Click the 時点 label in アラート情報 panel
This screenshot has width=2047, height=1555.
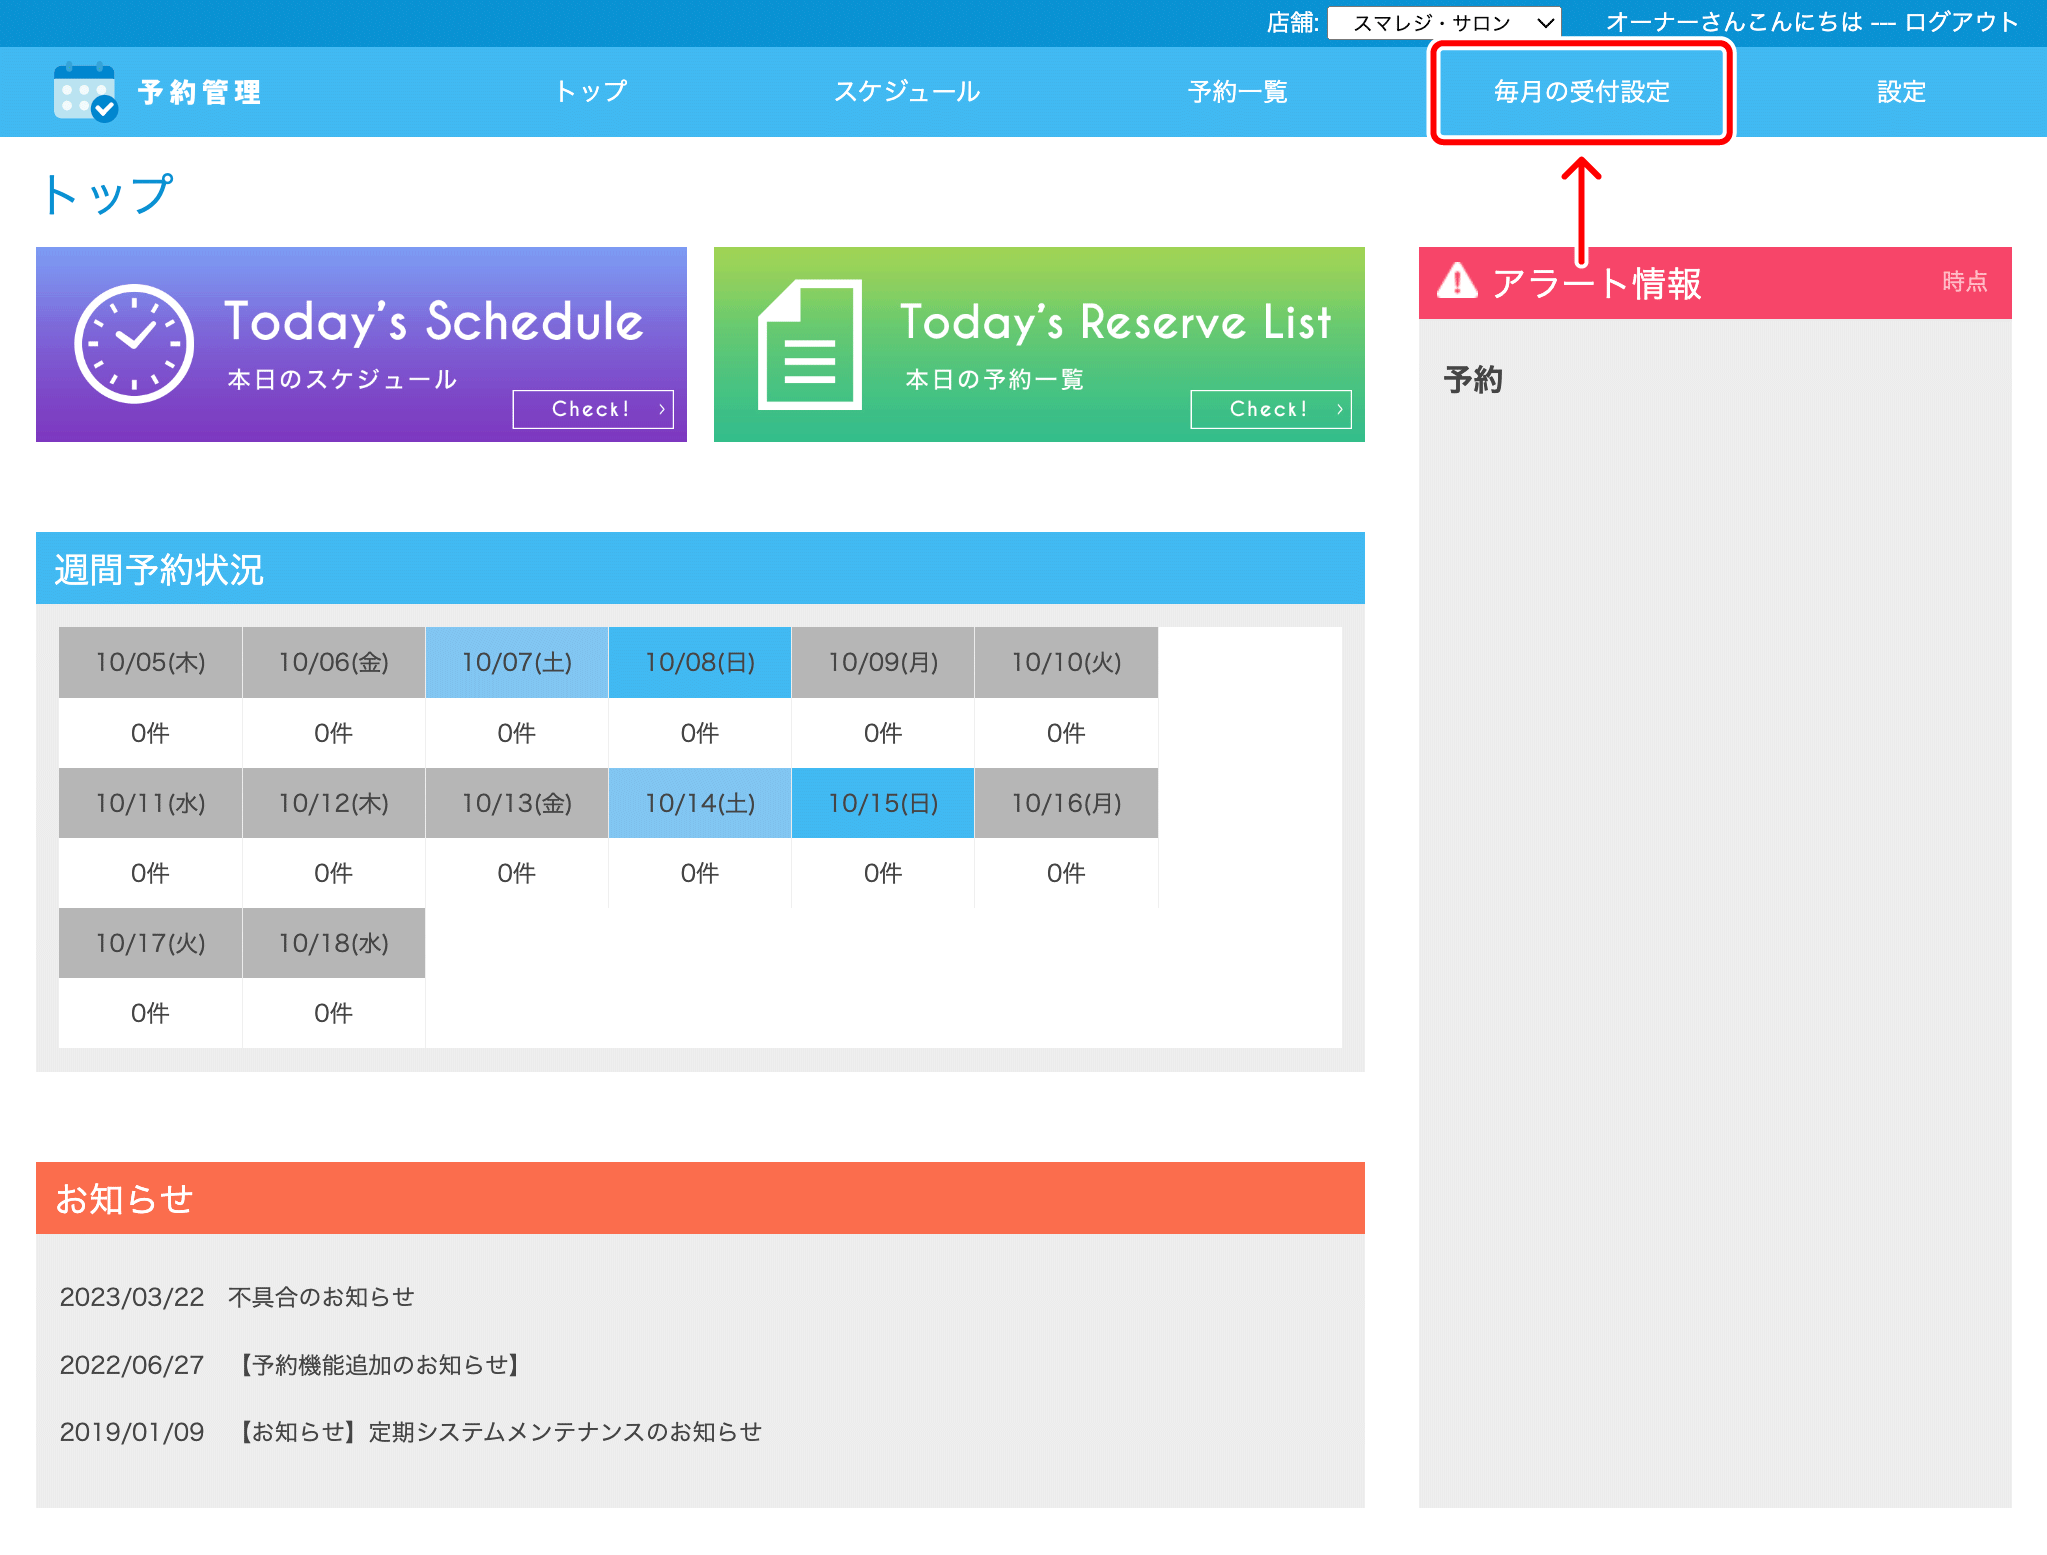[1963, 283]
